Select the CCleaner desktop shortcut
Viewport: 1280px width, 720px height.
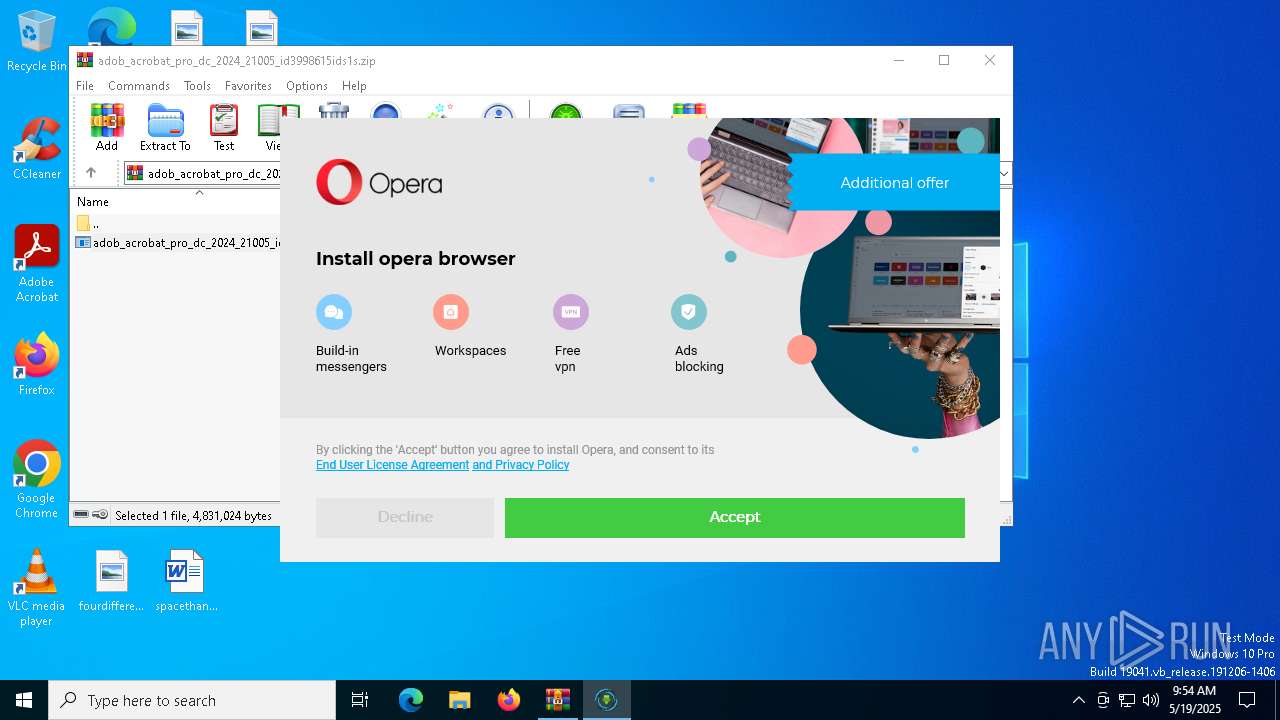(x=37, y=149)
